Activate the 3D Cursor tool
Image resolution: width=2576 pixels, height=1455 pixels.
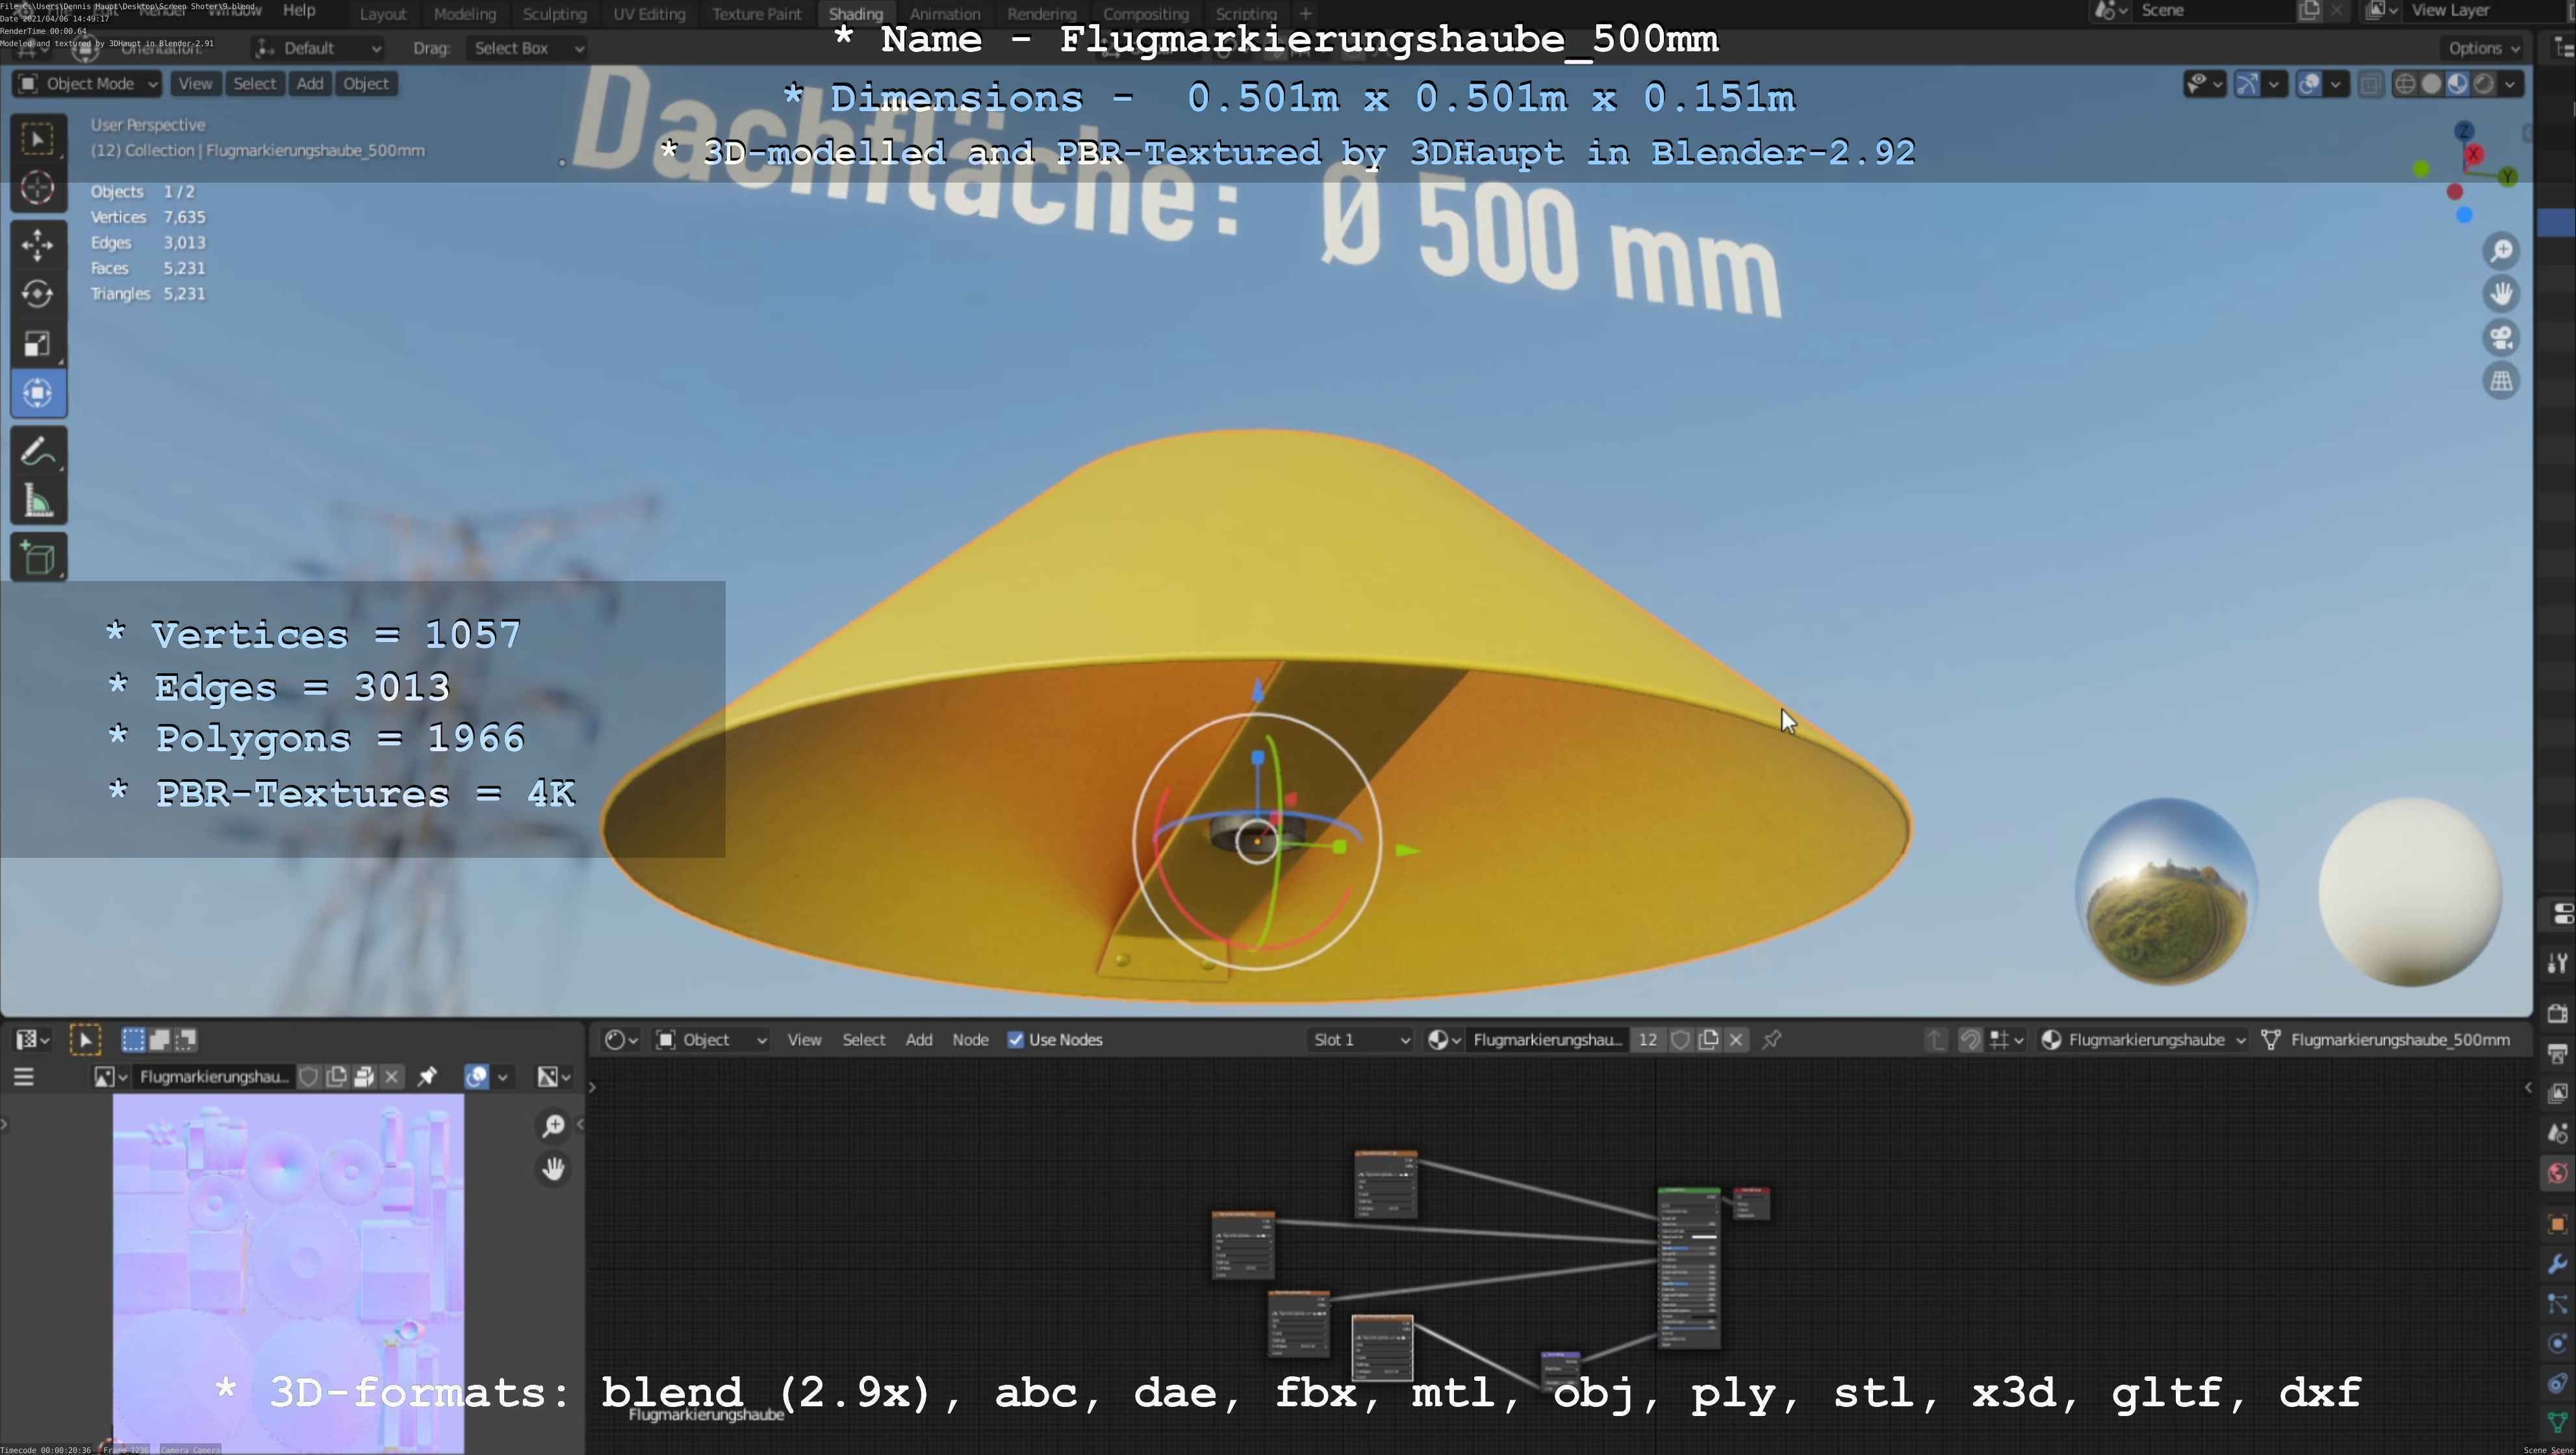pyautogui.click(x=38, y=188)
